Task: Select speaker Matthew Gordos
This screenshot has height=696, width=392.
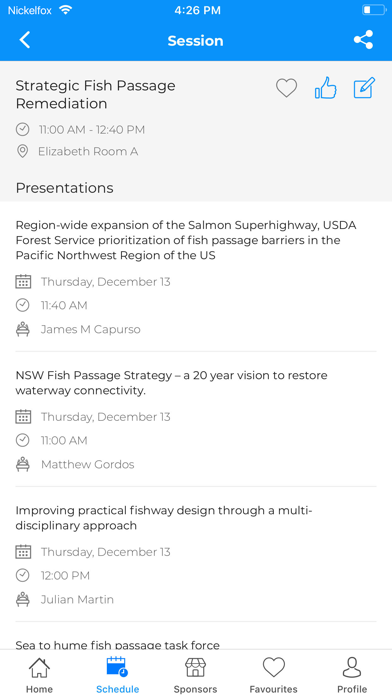Action: tap(87, 464)
